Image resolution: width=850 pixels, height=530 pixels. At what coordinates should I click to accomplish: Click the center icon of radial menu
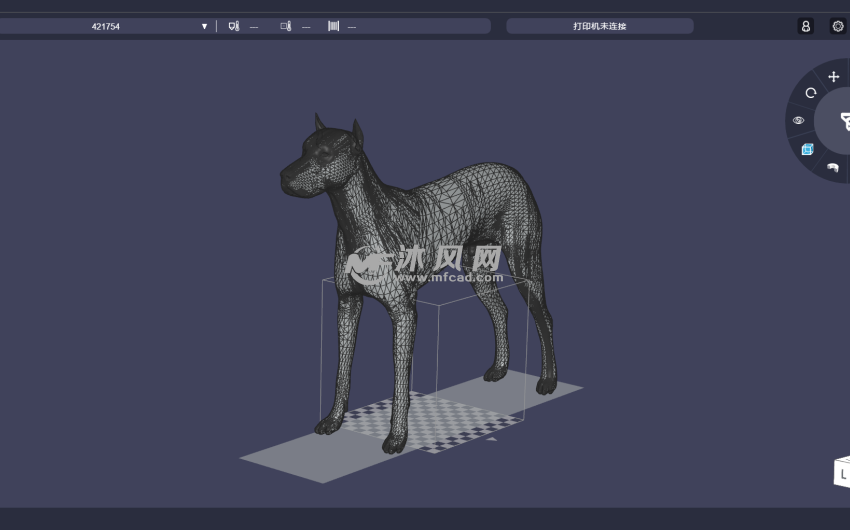tap(844, 122)
